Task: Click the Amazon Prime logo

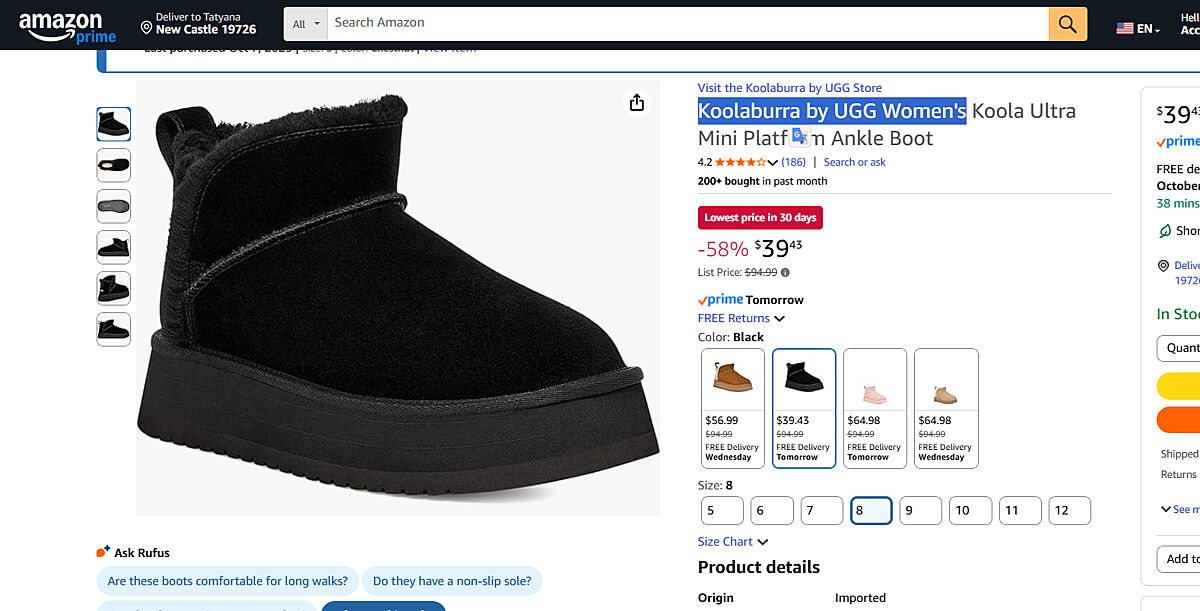Action: [67, 25]
